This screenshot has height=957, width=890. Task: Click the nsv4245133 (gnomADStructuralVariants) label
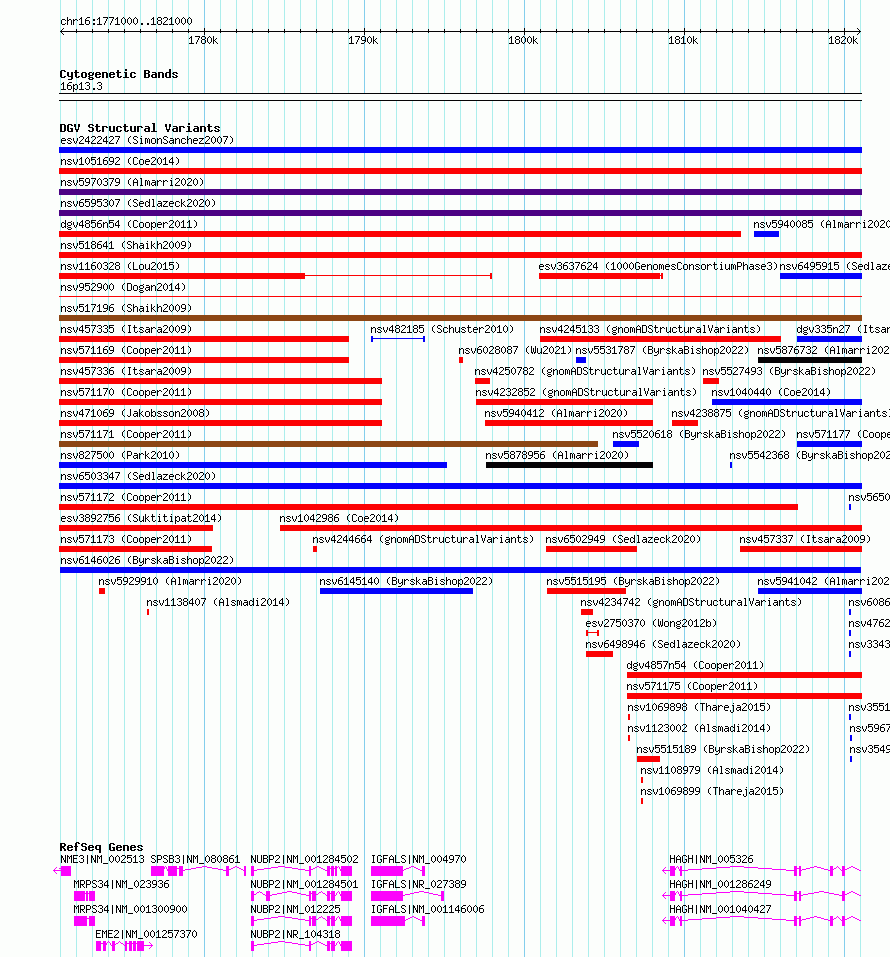click(650, 330)
